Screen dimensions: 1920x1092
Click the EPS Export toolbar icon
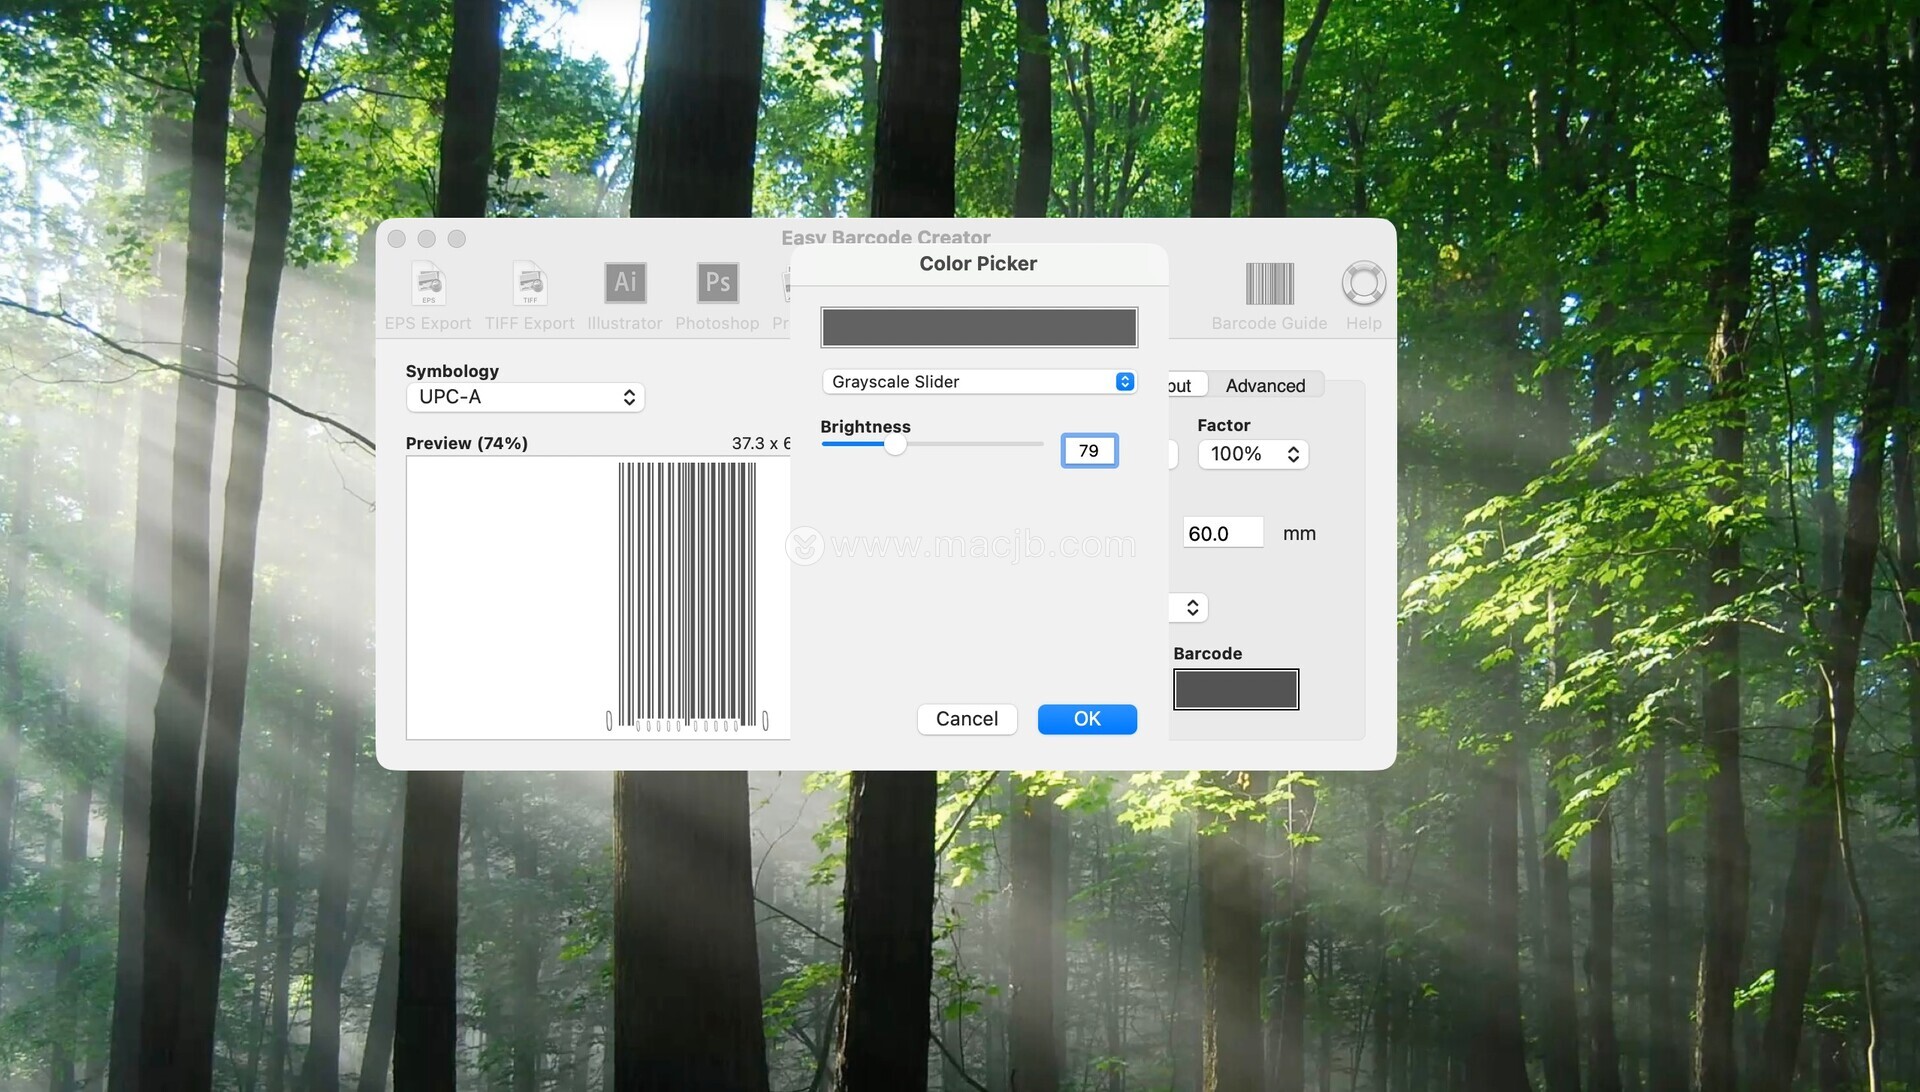(x=428, y=285)
